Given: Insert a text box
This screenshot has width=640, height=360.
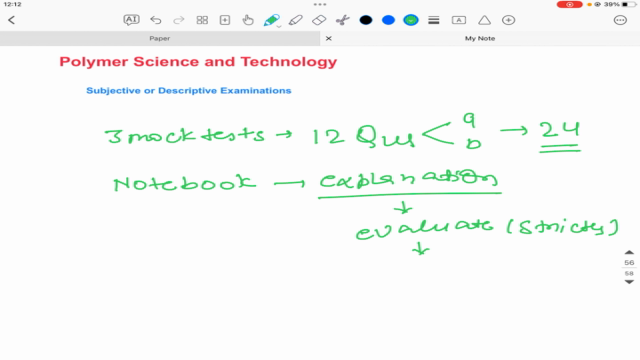Looking at the screenshot, I should 459,20.
